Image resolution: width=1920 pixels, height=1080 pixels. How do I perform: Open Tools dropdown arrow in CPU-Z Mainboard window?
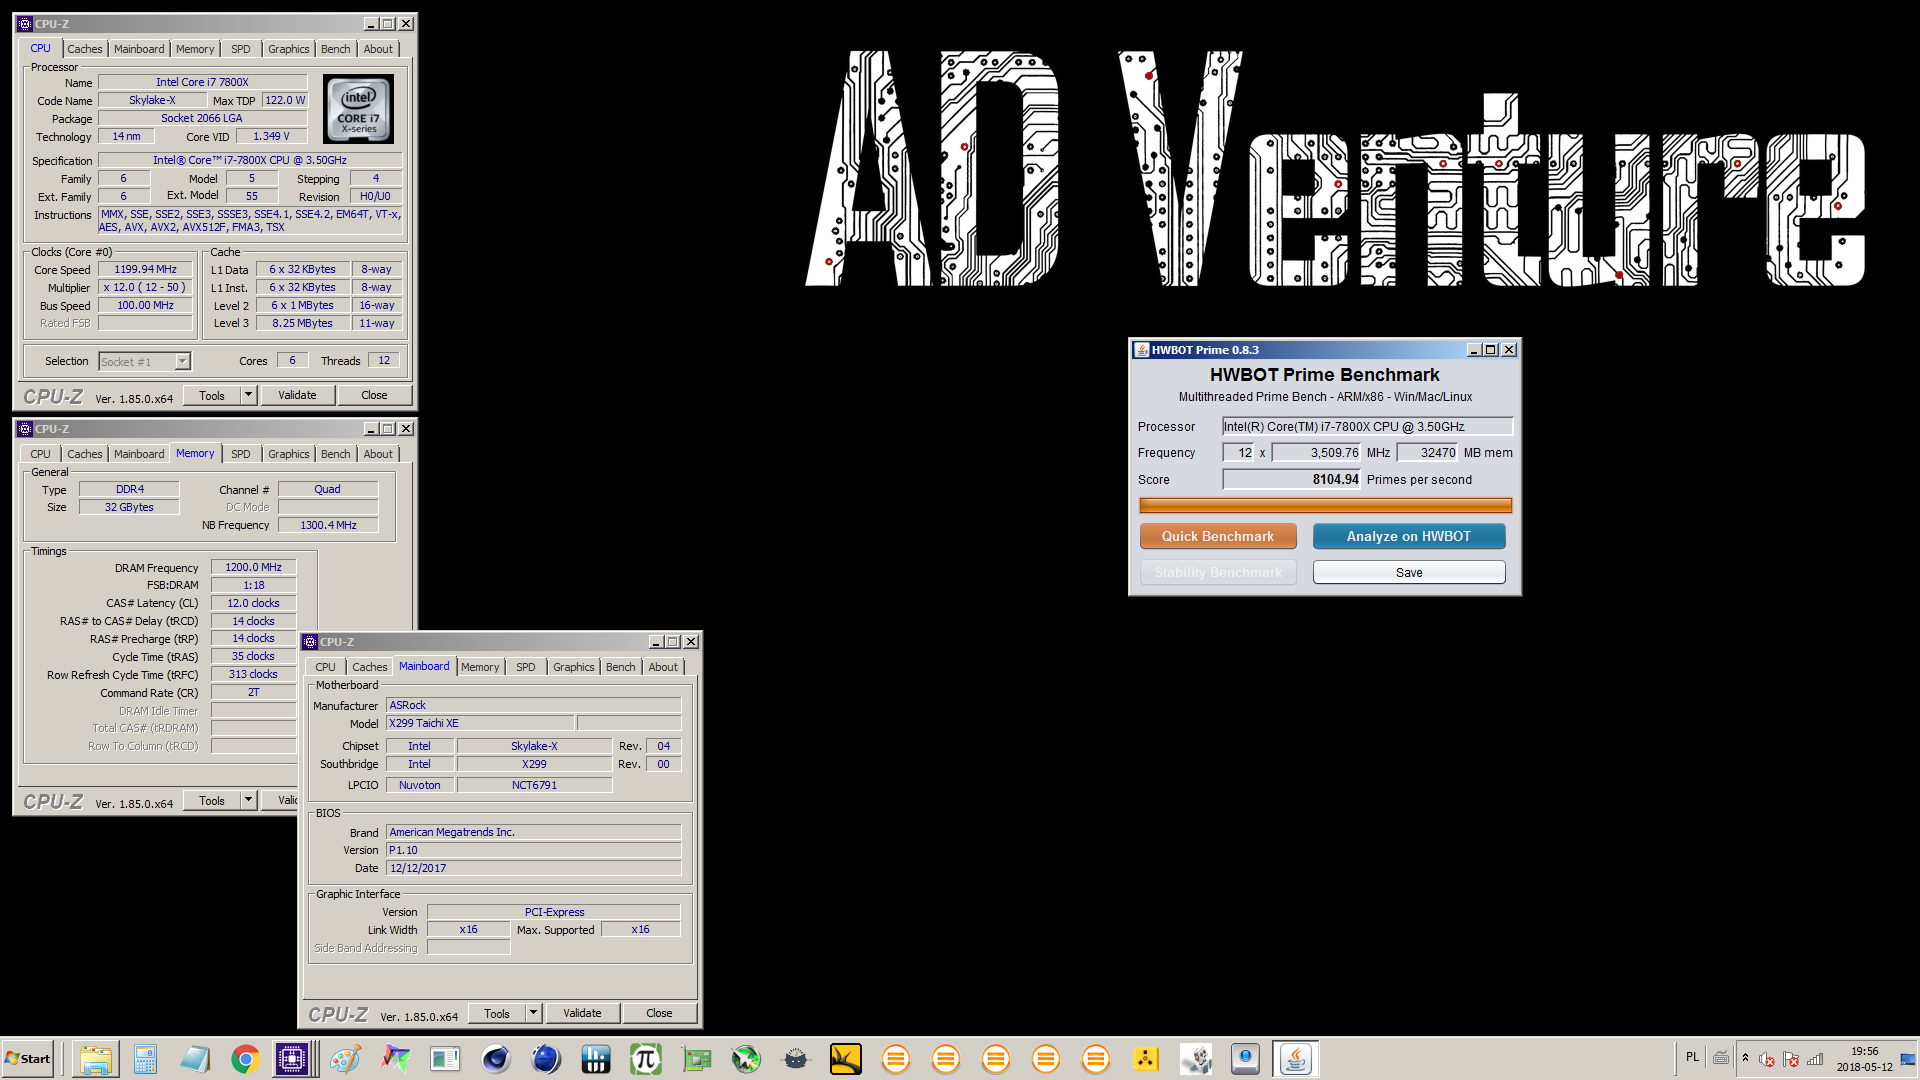[533, 1013]
